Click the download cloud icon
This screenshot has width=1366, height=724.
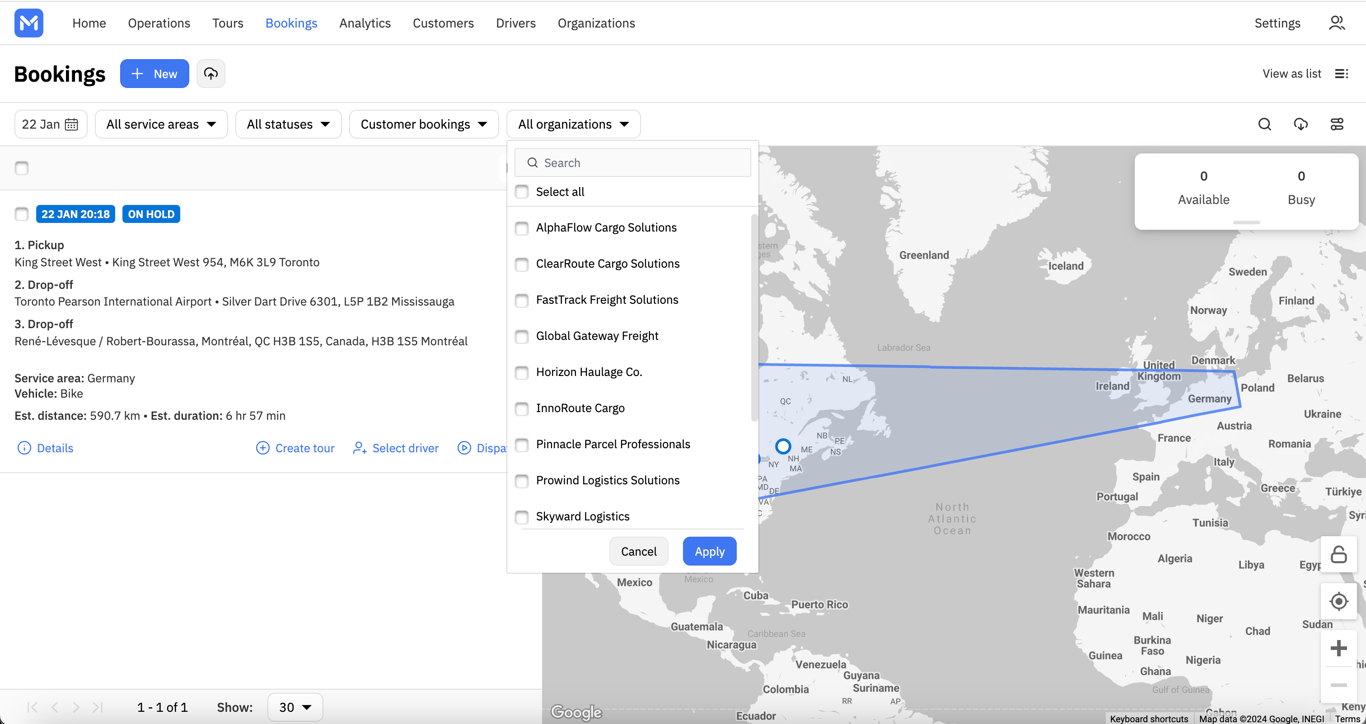coord(1301,124)
